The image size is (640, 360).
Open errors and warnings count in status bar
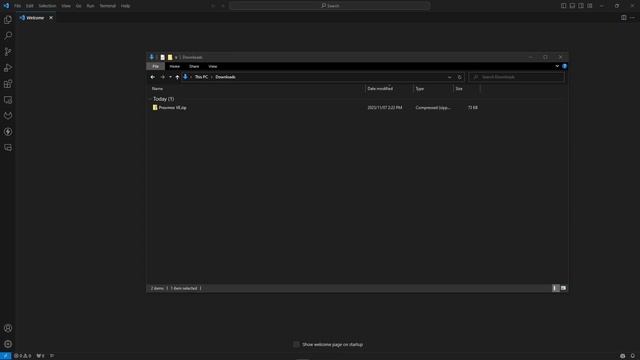pos(22,356)
